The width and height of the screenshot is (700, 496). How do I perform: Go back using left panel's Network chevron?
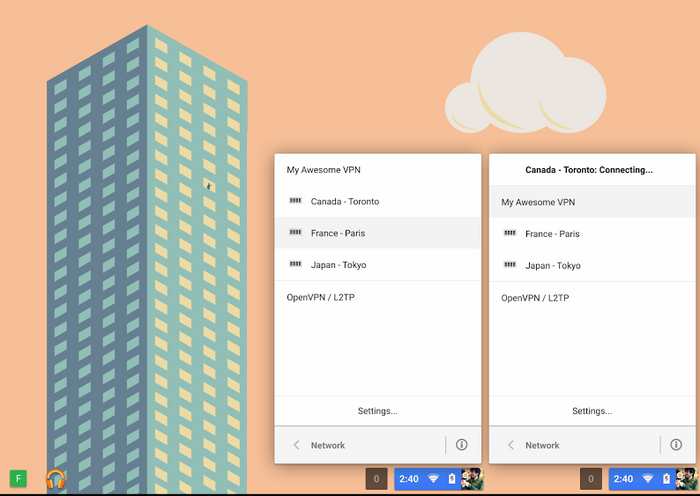pyautogui.click(x=297, y=445)
